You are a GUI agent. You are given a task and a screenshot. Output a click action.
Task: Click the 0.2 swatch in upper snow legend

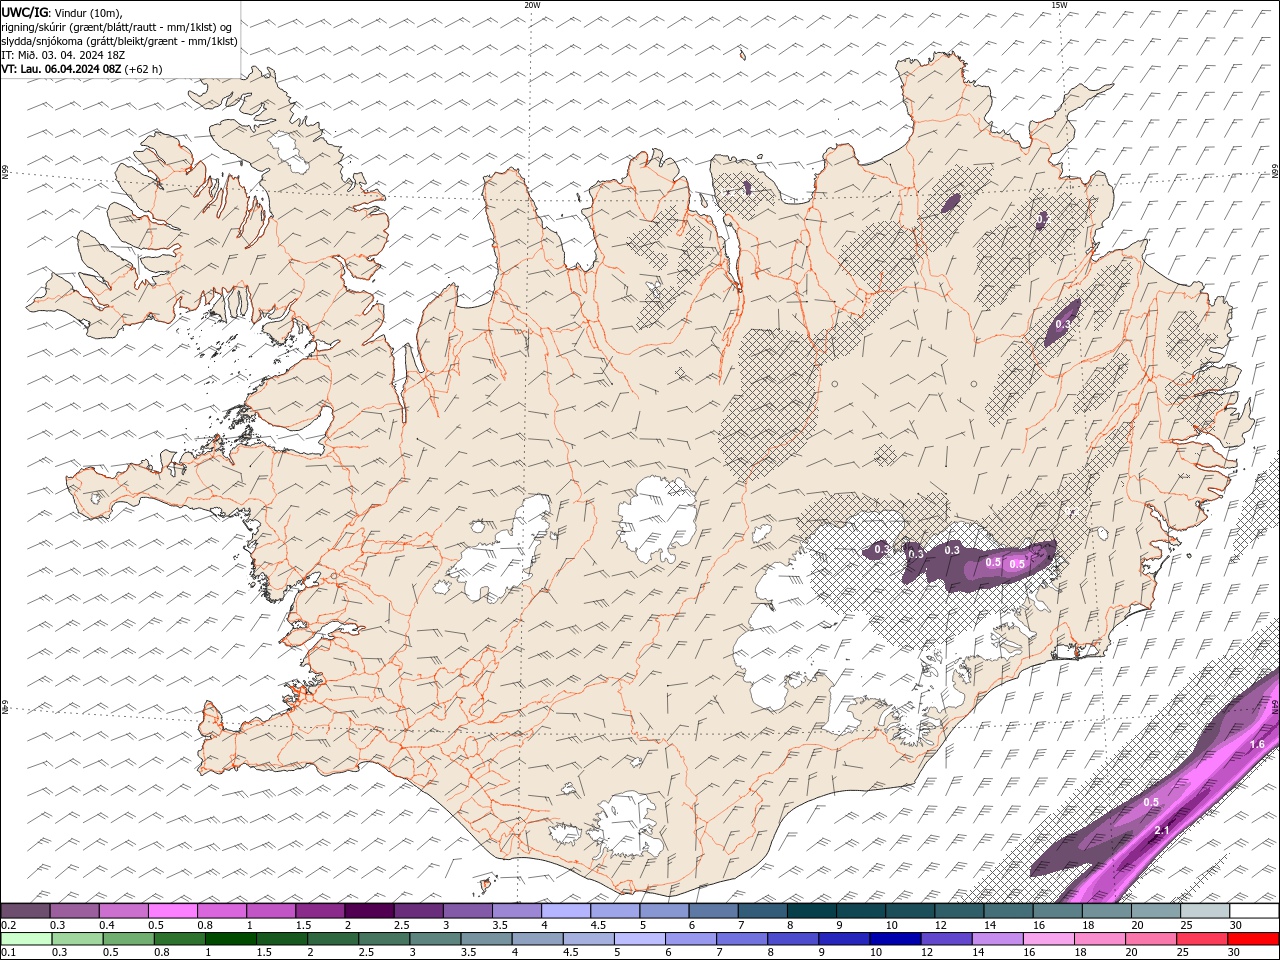pos(25,911)
